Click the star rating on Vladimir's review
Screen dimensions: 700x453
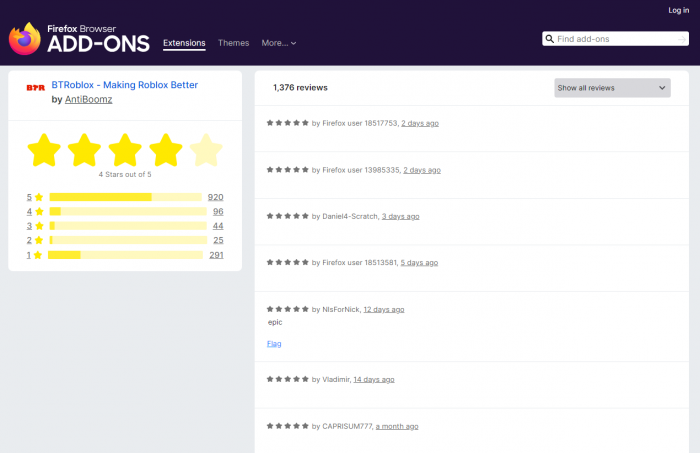click(288, 379)
